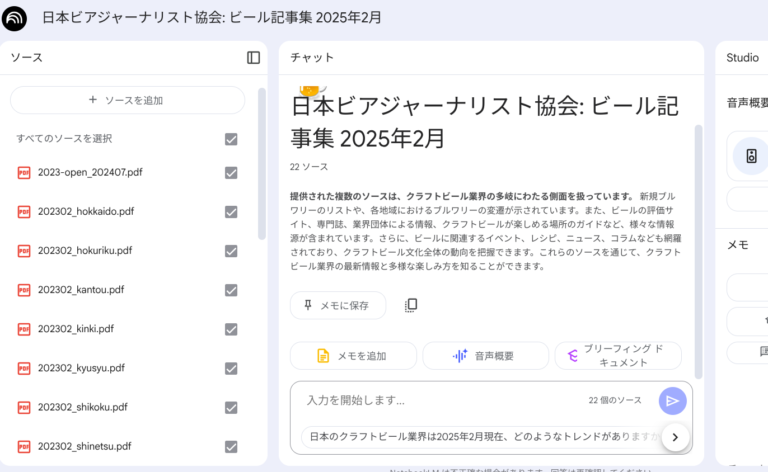
Task: Select the suggested question about 2025年2月 trends
Action: tap(481, 437)
